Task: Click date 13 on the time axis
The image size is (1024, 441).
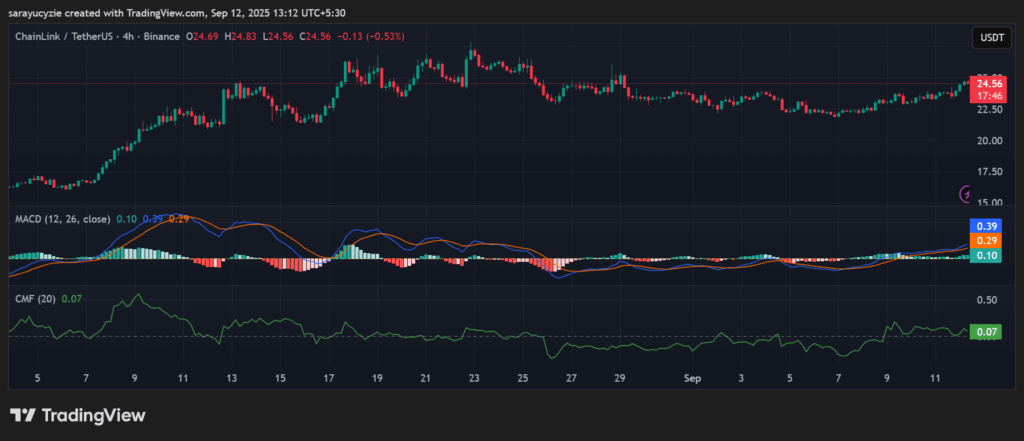Action: point(232,378)
